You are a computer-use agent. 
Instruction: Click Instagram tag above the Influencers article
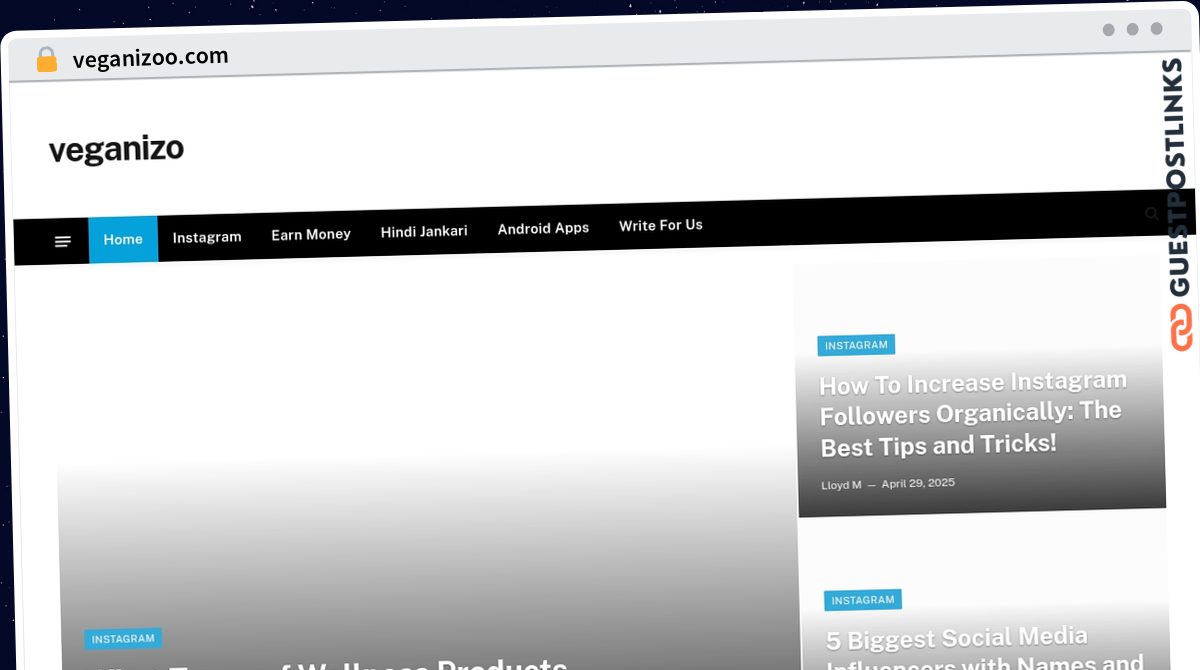(x=863, y=600)
